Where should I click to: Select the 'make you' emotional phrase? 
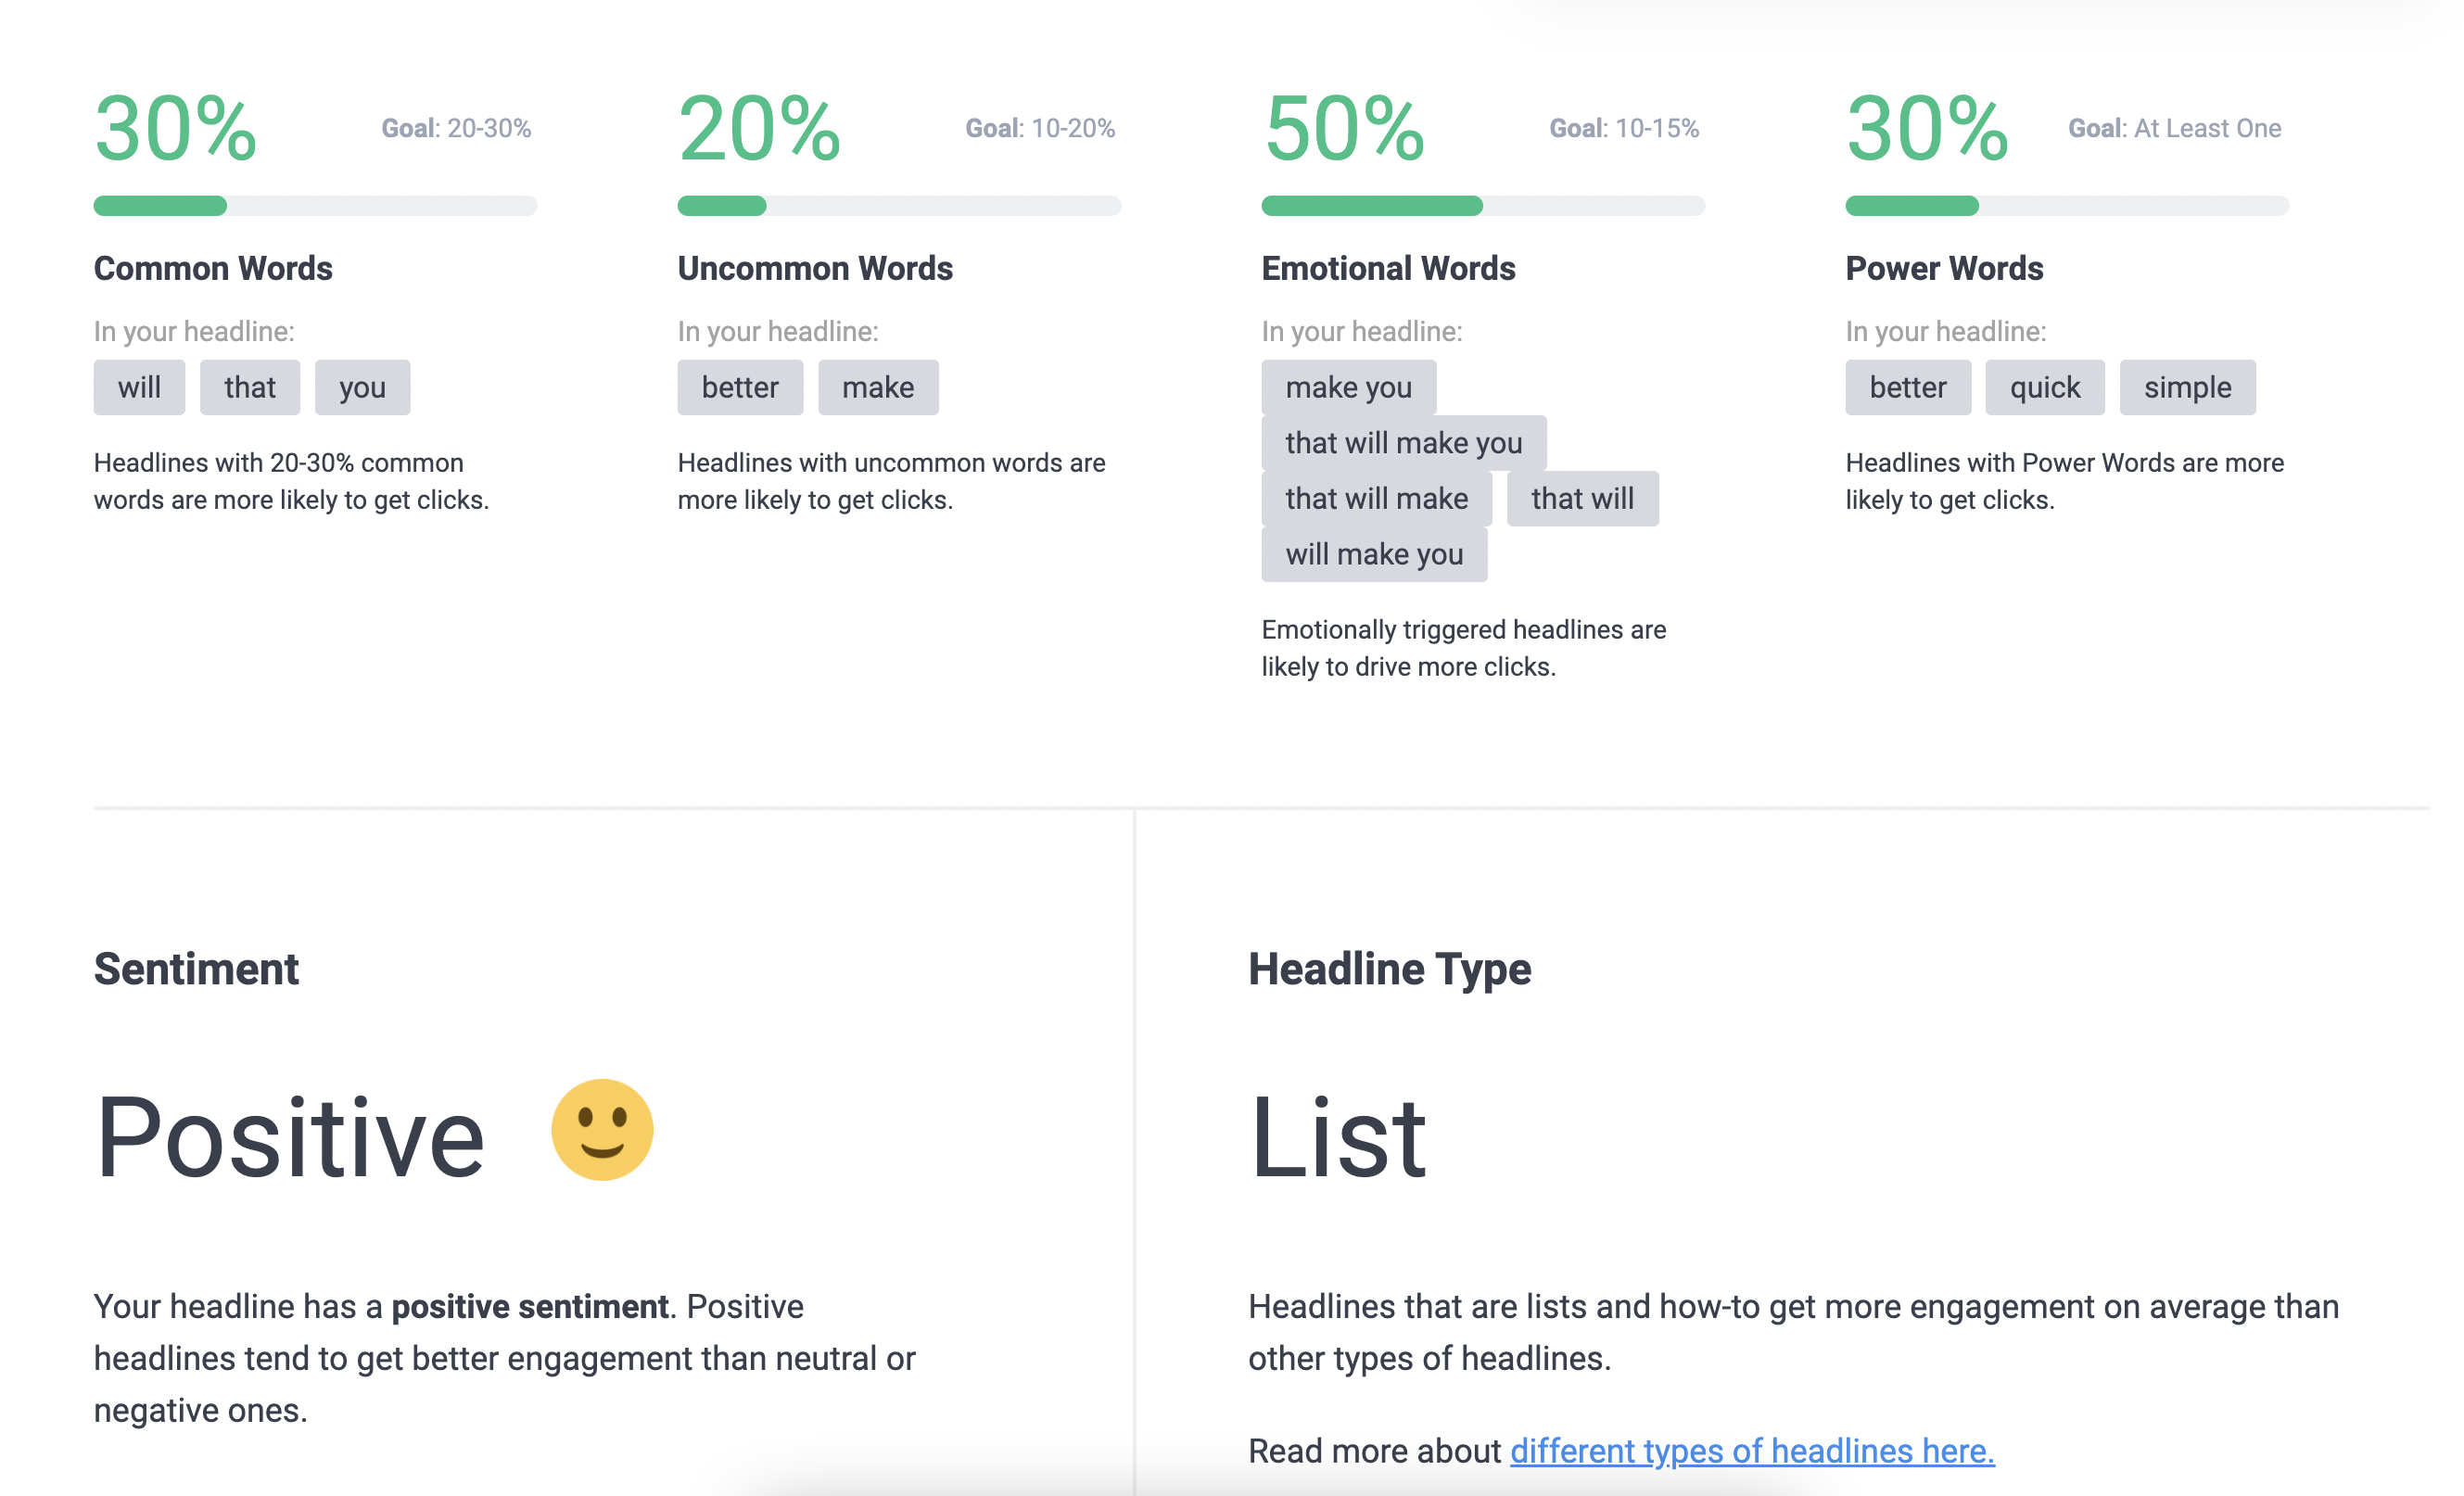pos(1348,387)
